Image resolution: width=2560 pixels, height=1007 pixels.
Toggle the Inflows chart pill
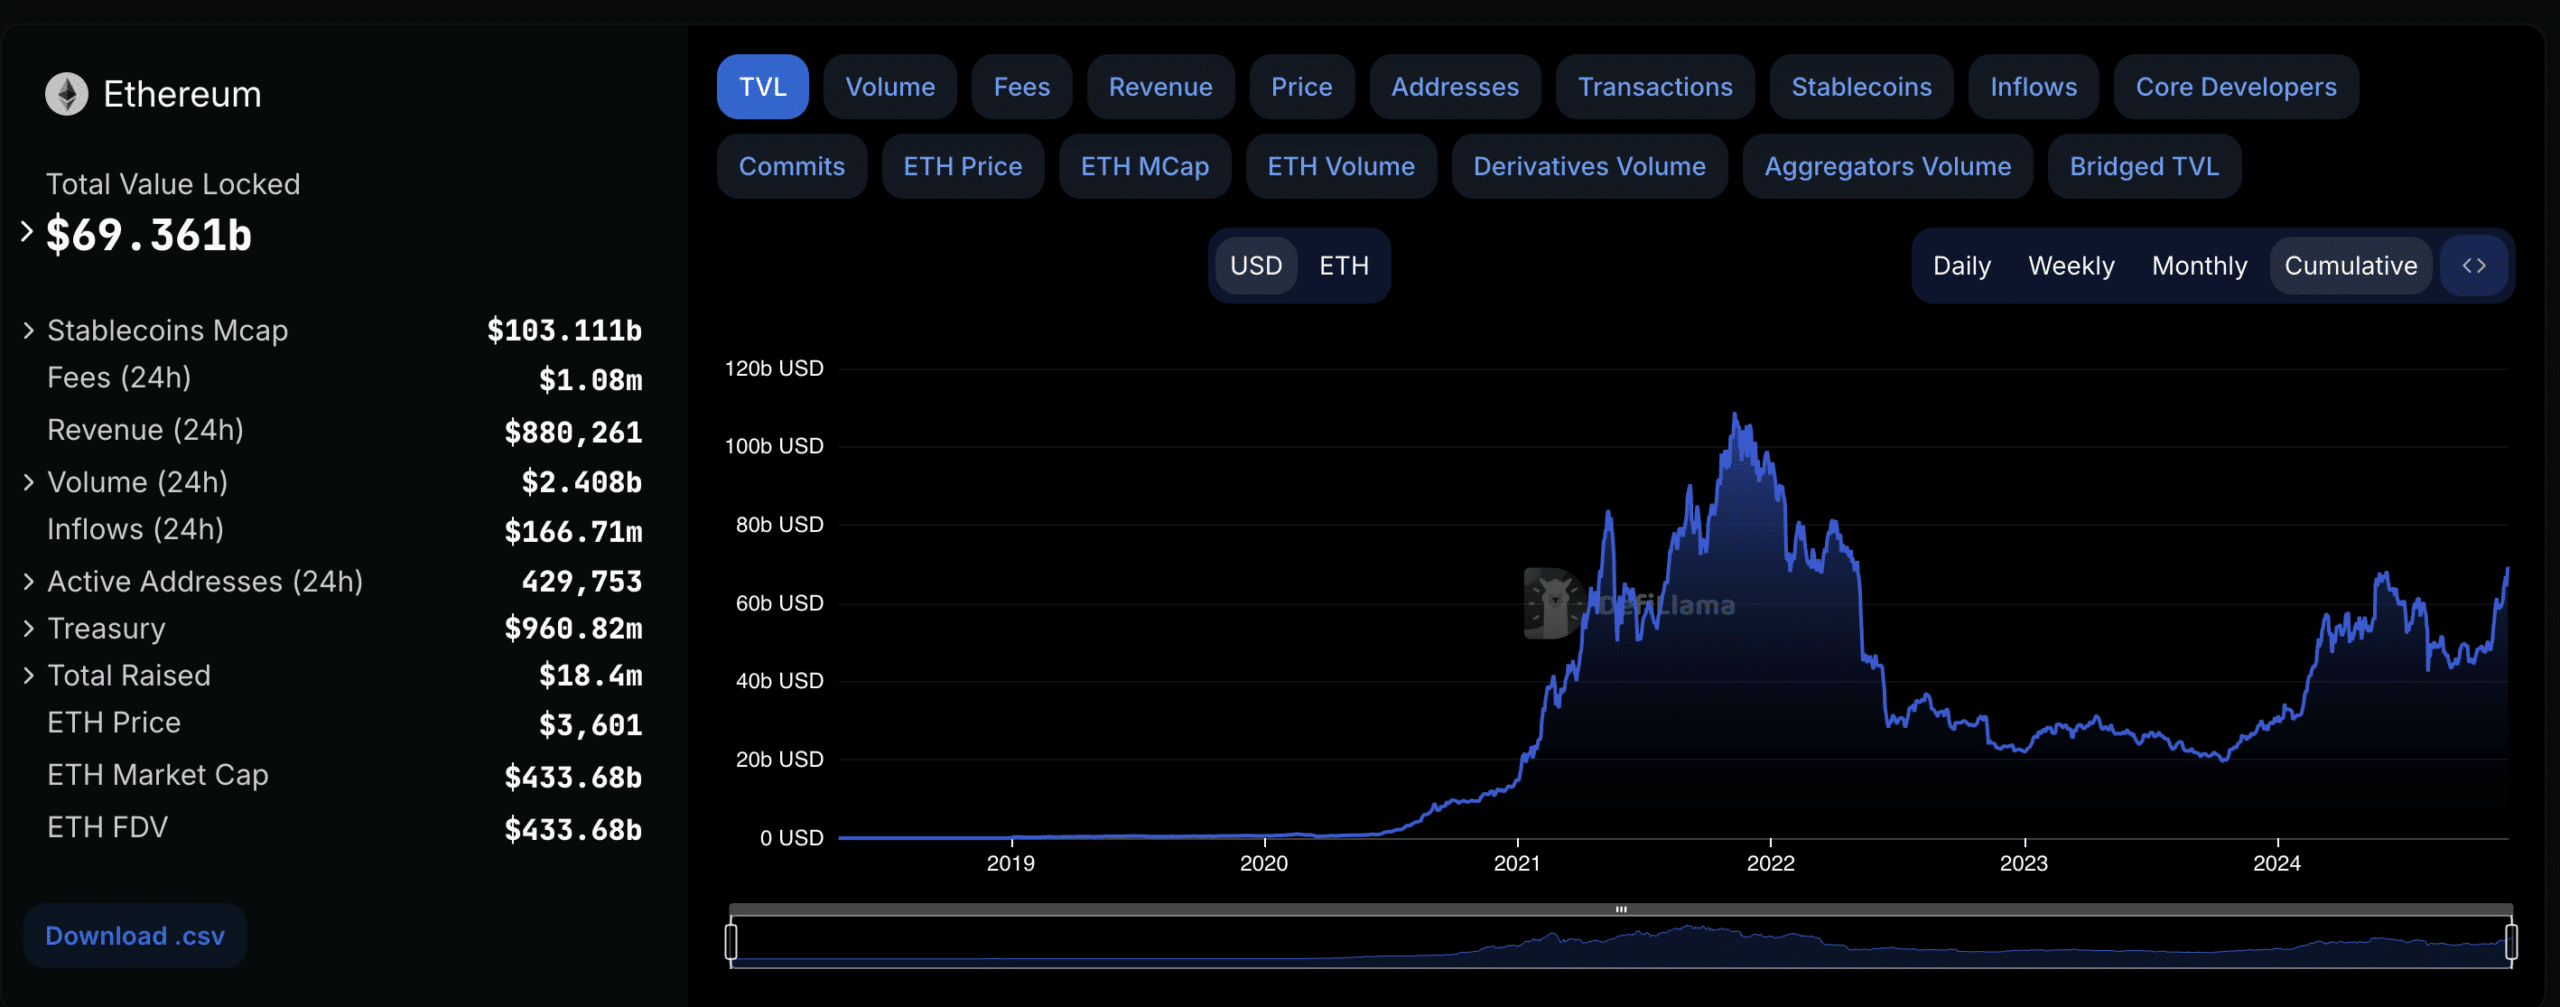coord(2034,87)
